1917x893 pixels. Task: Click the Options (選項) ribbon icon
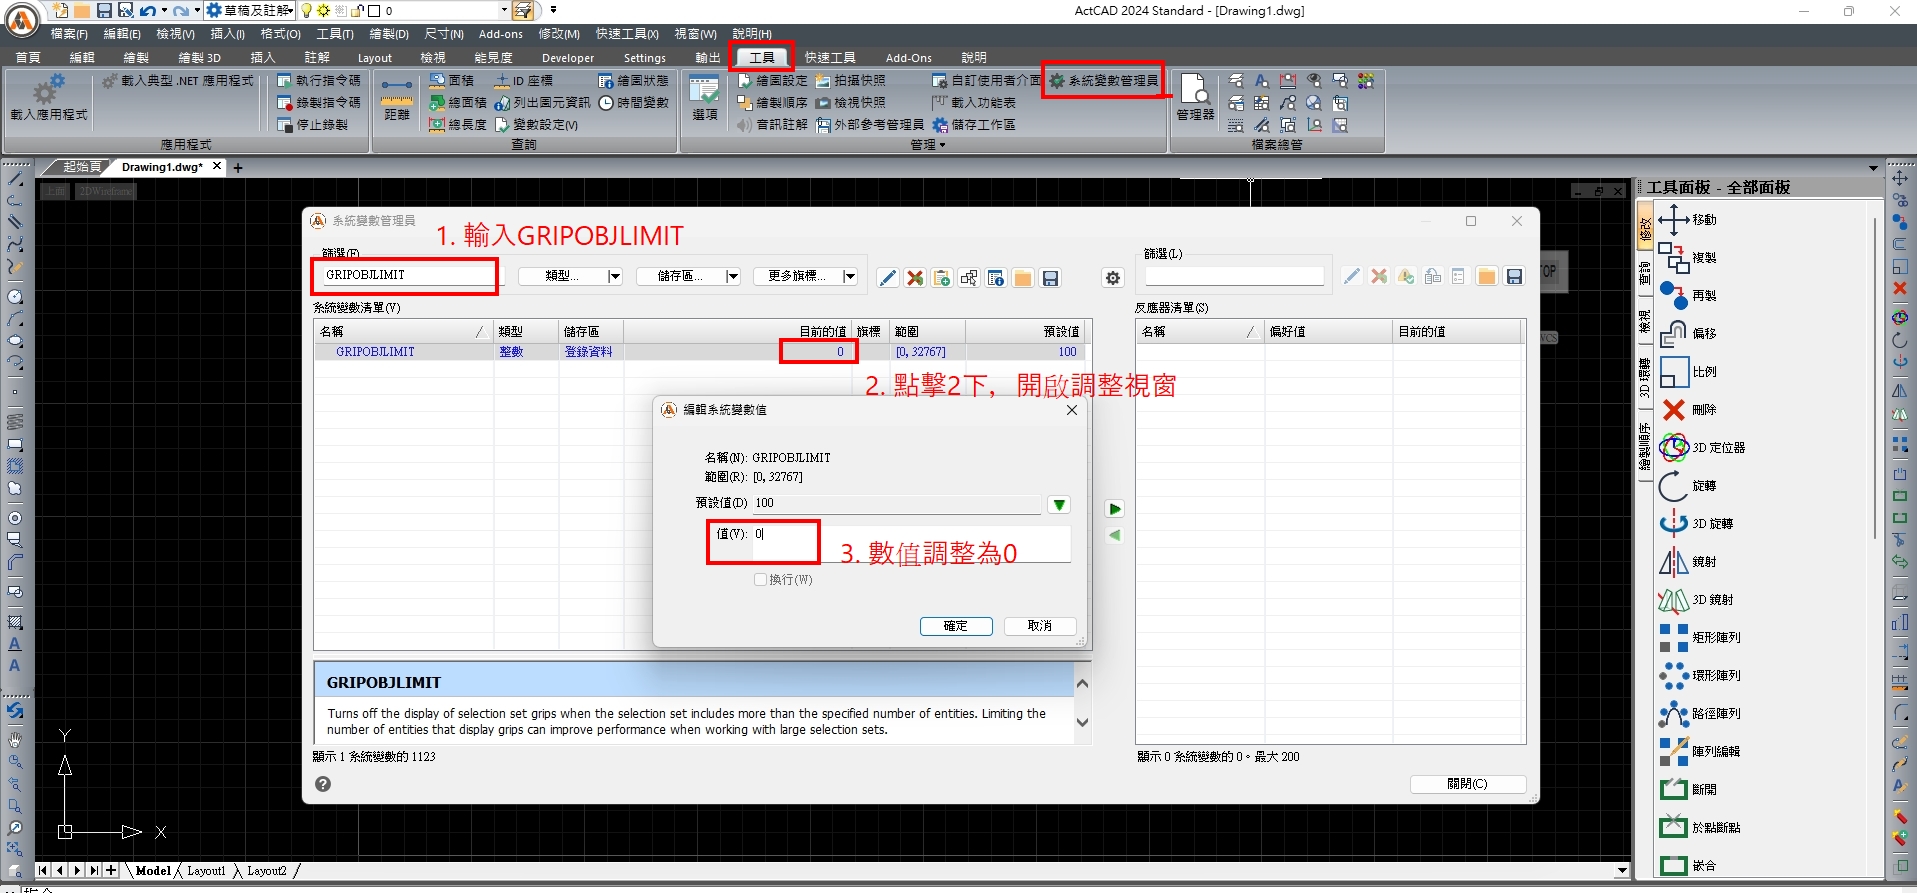(x=705, y=98)
